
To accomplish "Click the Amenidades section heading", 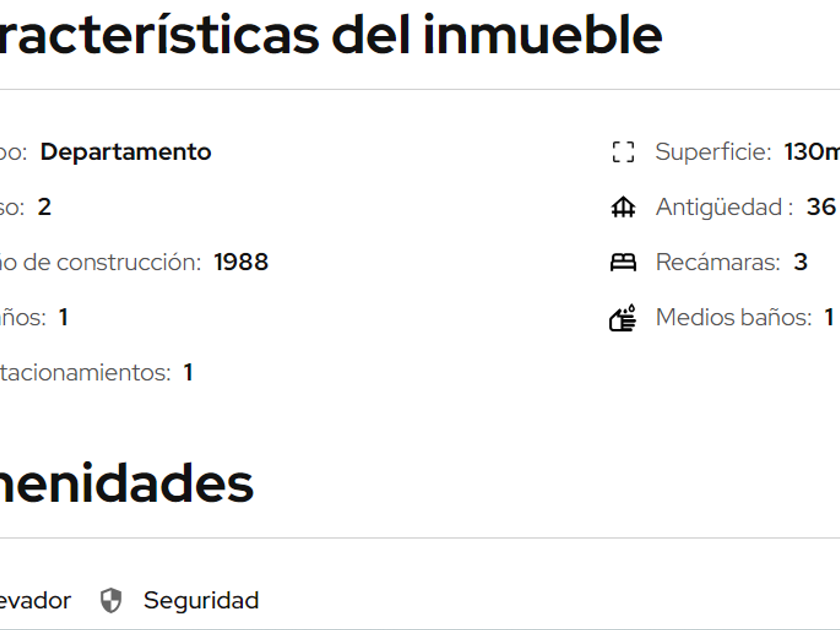I will pos(126,484).
